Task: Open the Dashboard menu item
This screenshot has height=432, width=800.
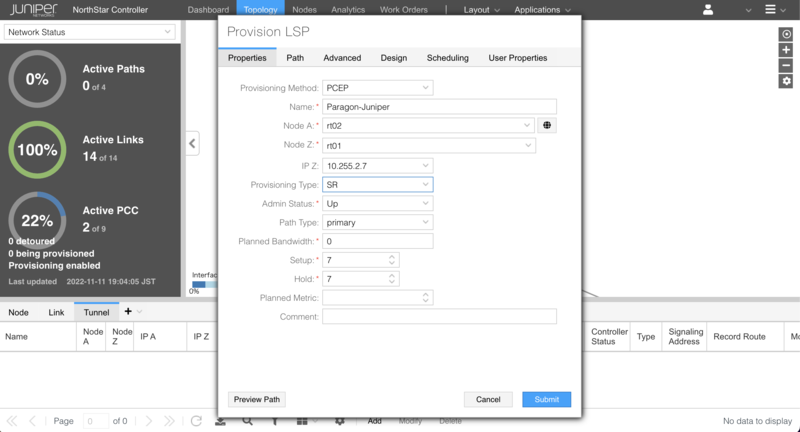Action: tap(208, 10)
